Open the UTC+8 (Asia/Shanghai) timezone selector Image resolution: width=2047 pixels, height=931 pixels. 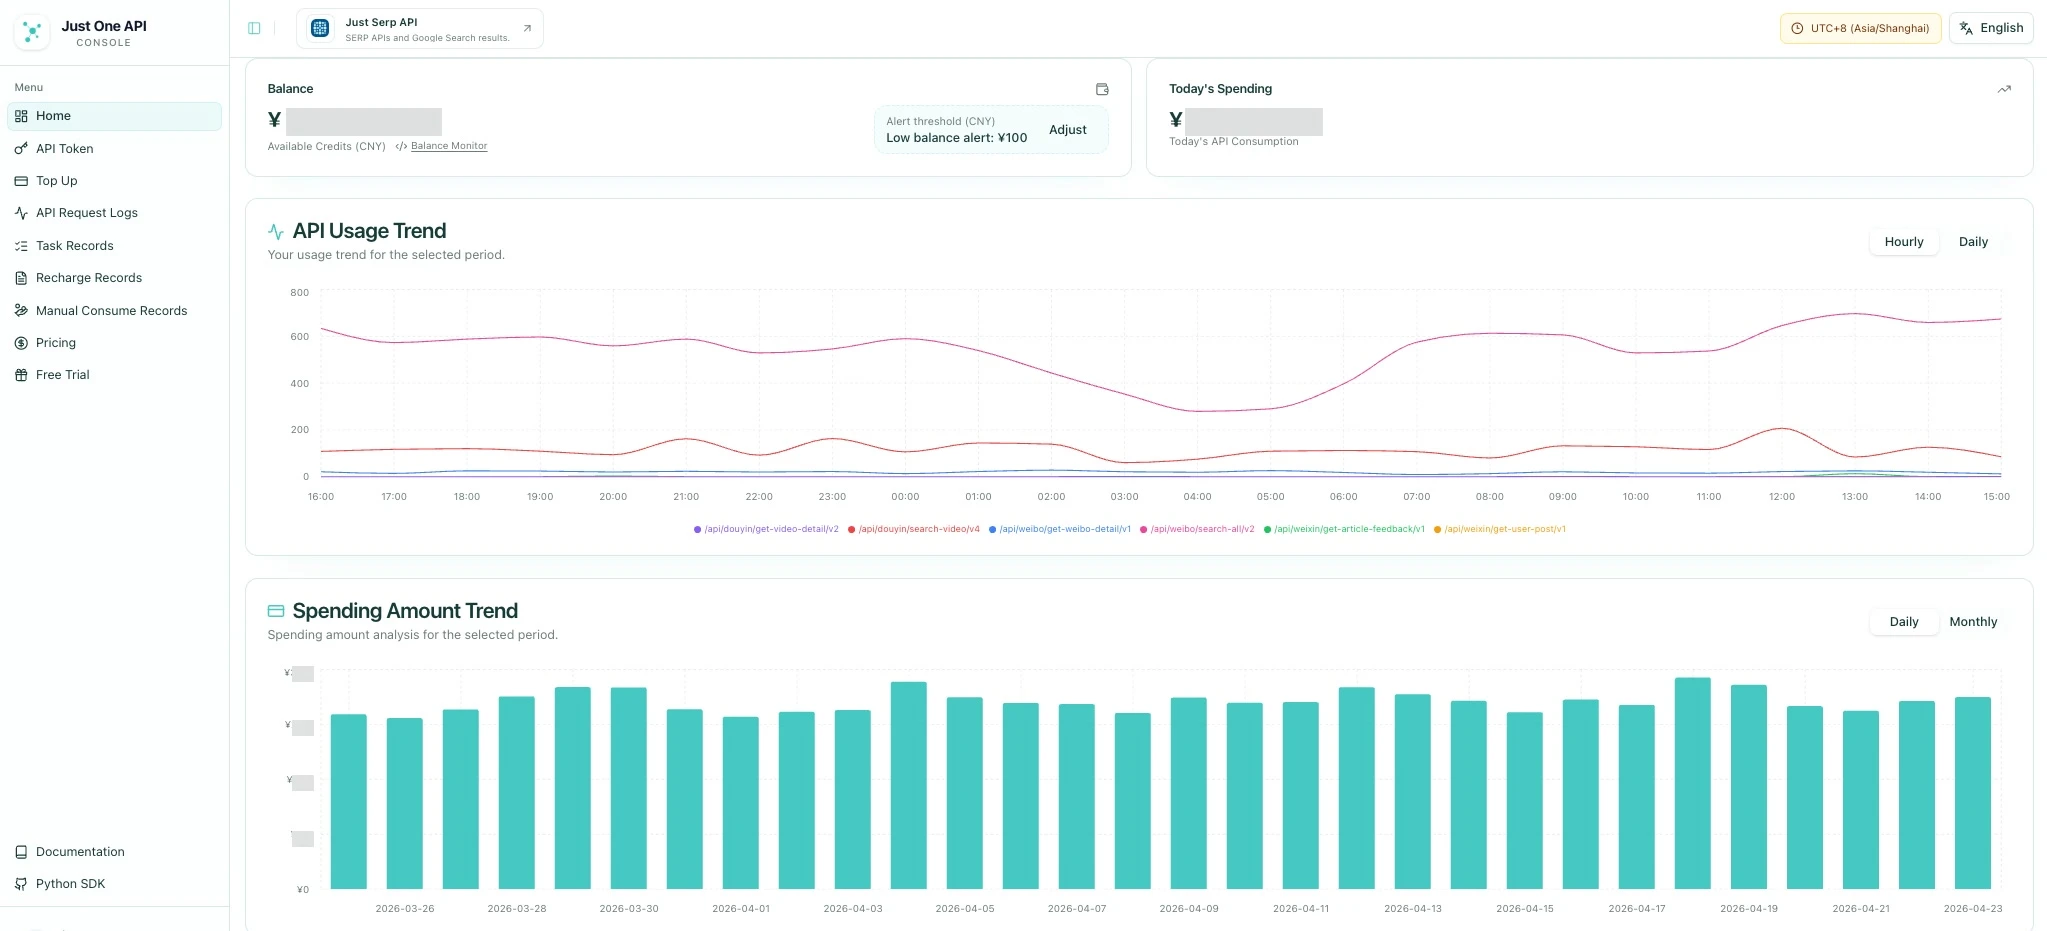pyautogui.click(x=1861, y=28)
